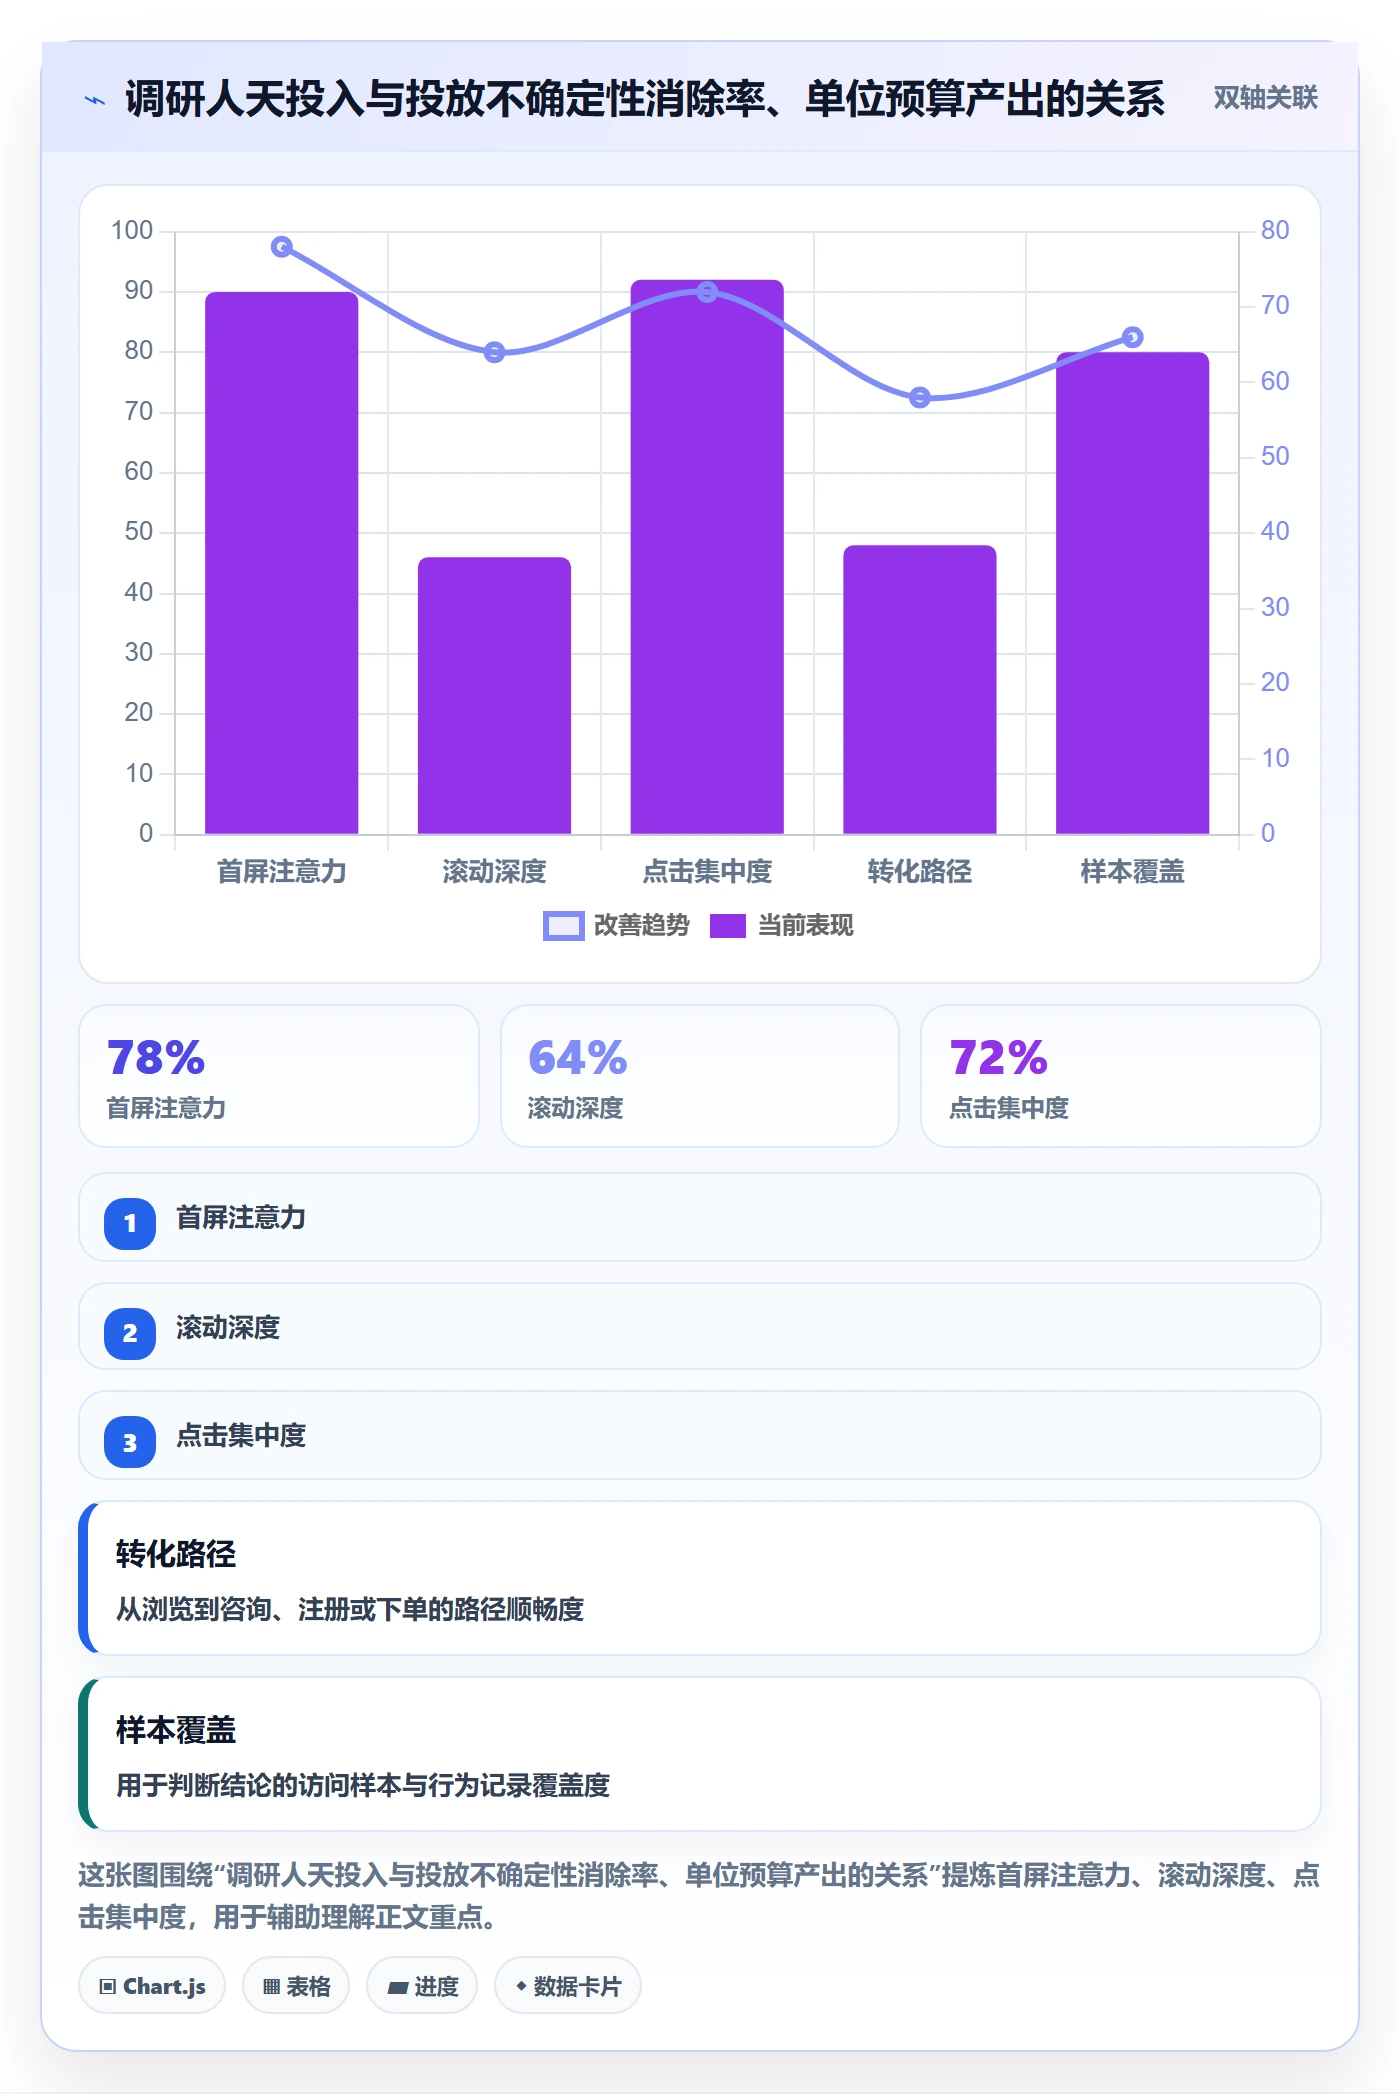Toggle the 改善趋势 legend swatch
1400x2094 pixels.
[563, 926]
